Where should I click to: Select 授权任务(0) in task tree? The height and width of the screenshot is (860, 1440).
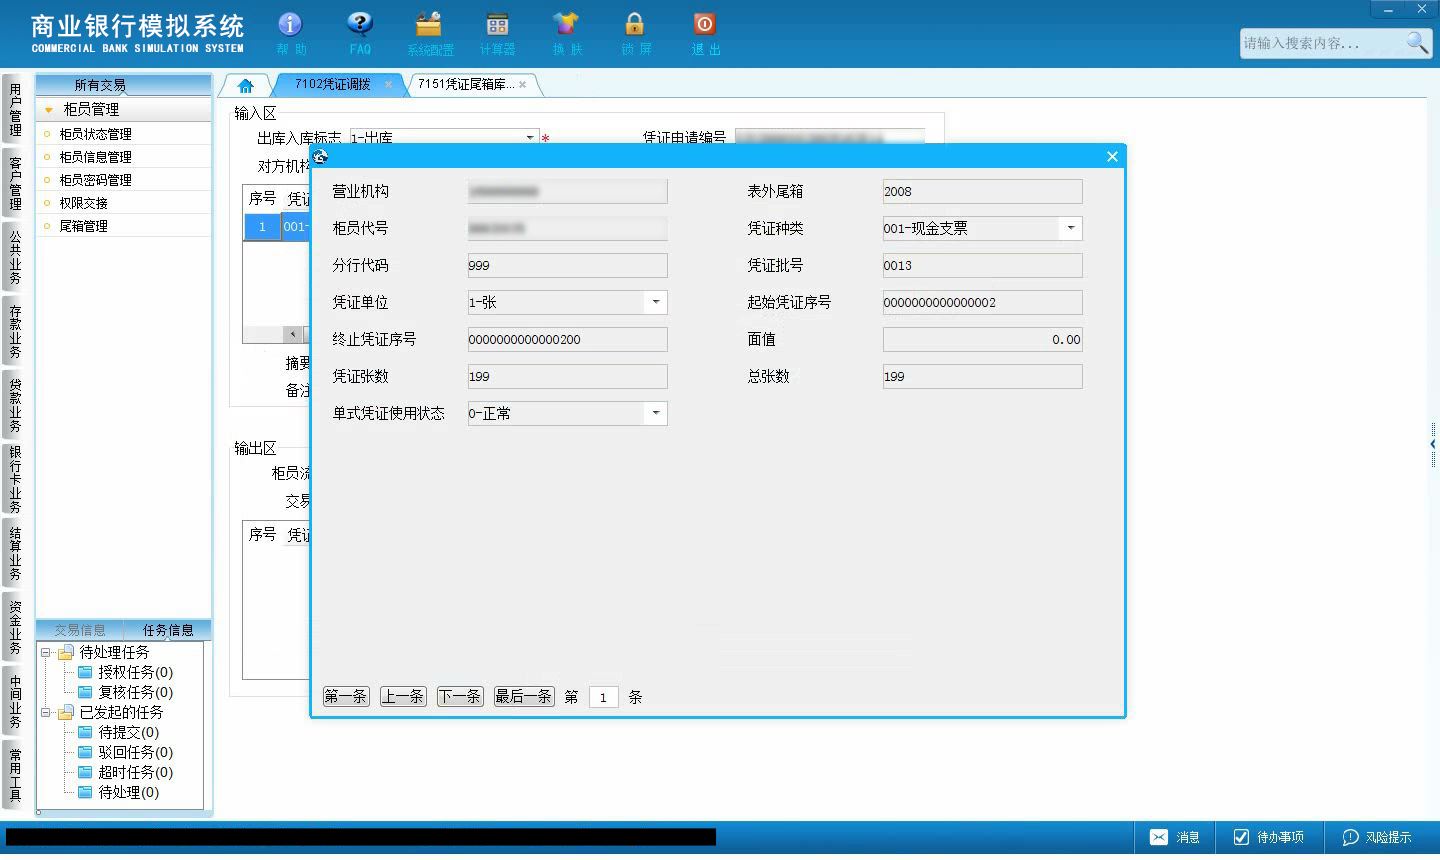click(x=135, y=672)
